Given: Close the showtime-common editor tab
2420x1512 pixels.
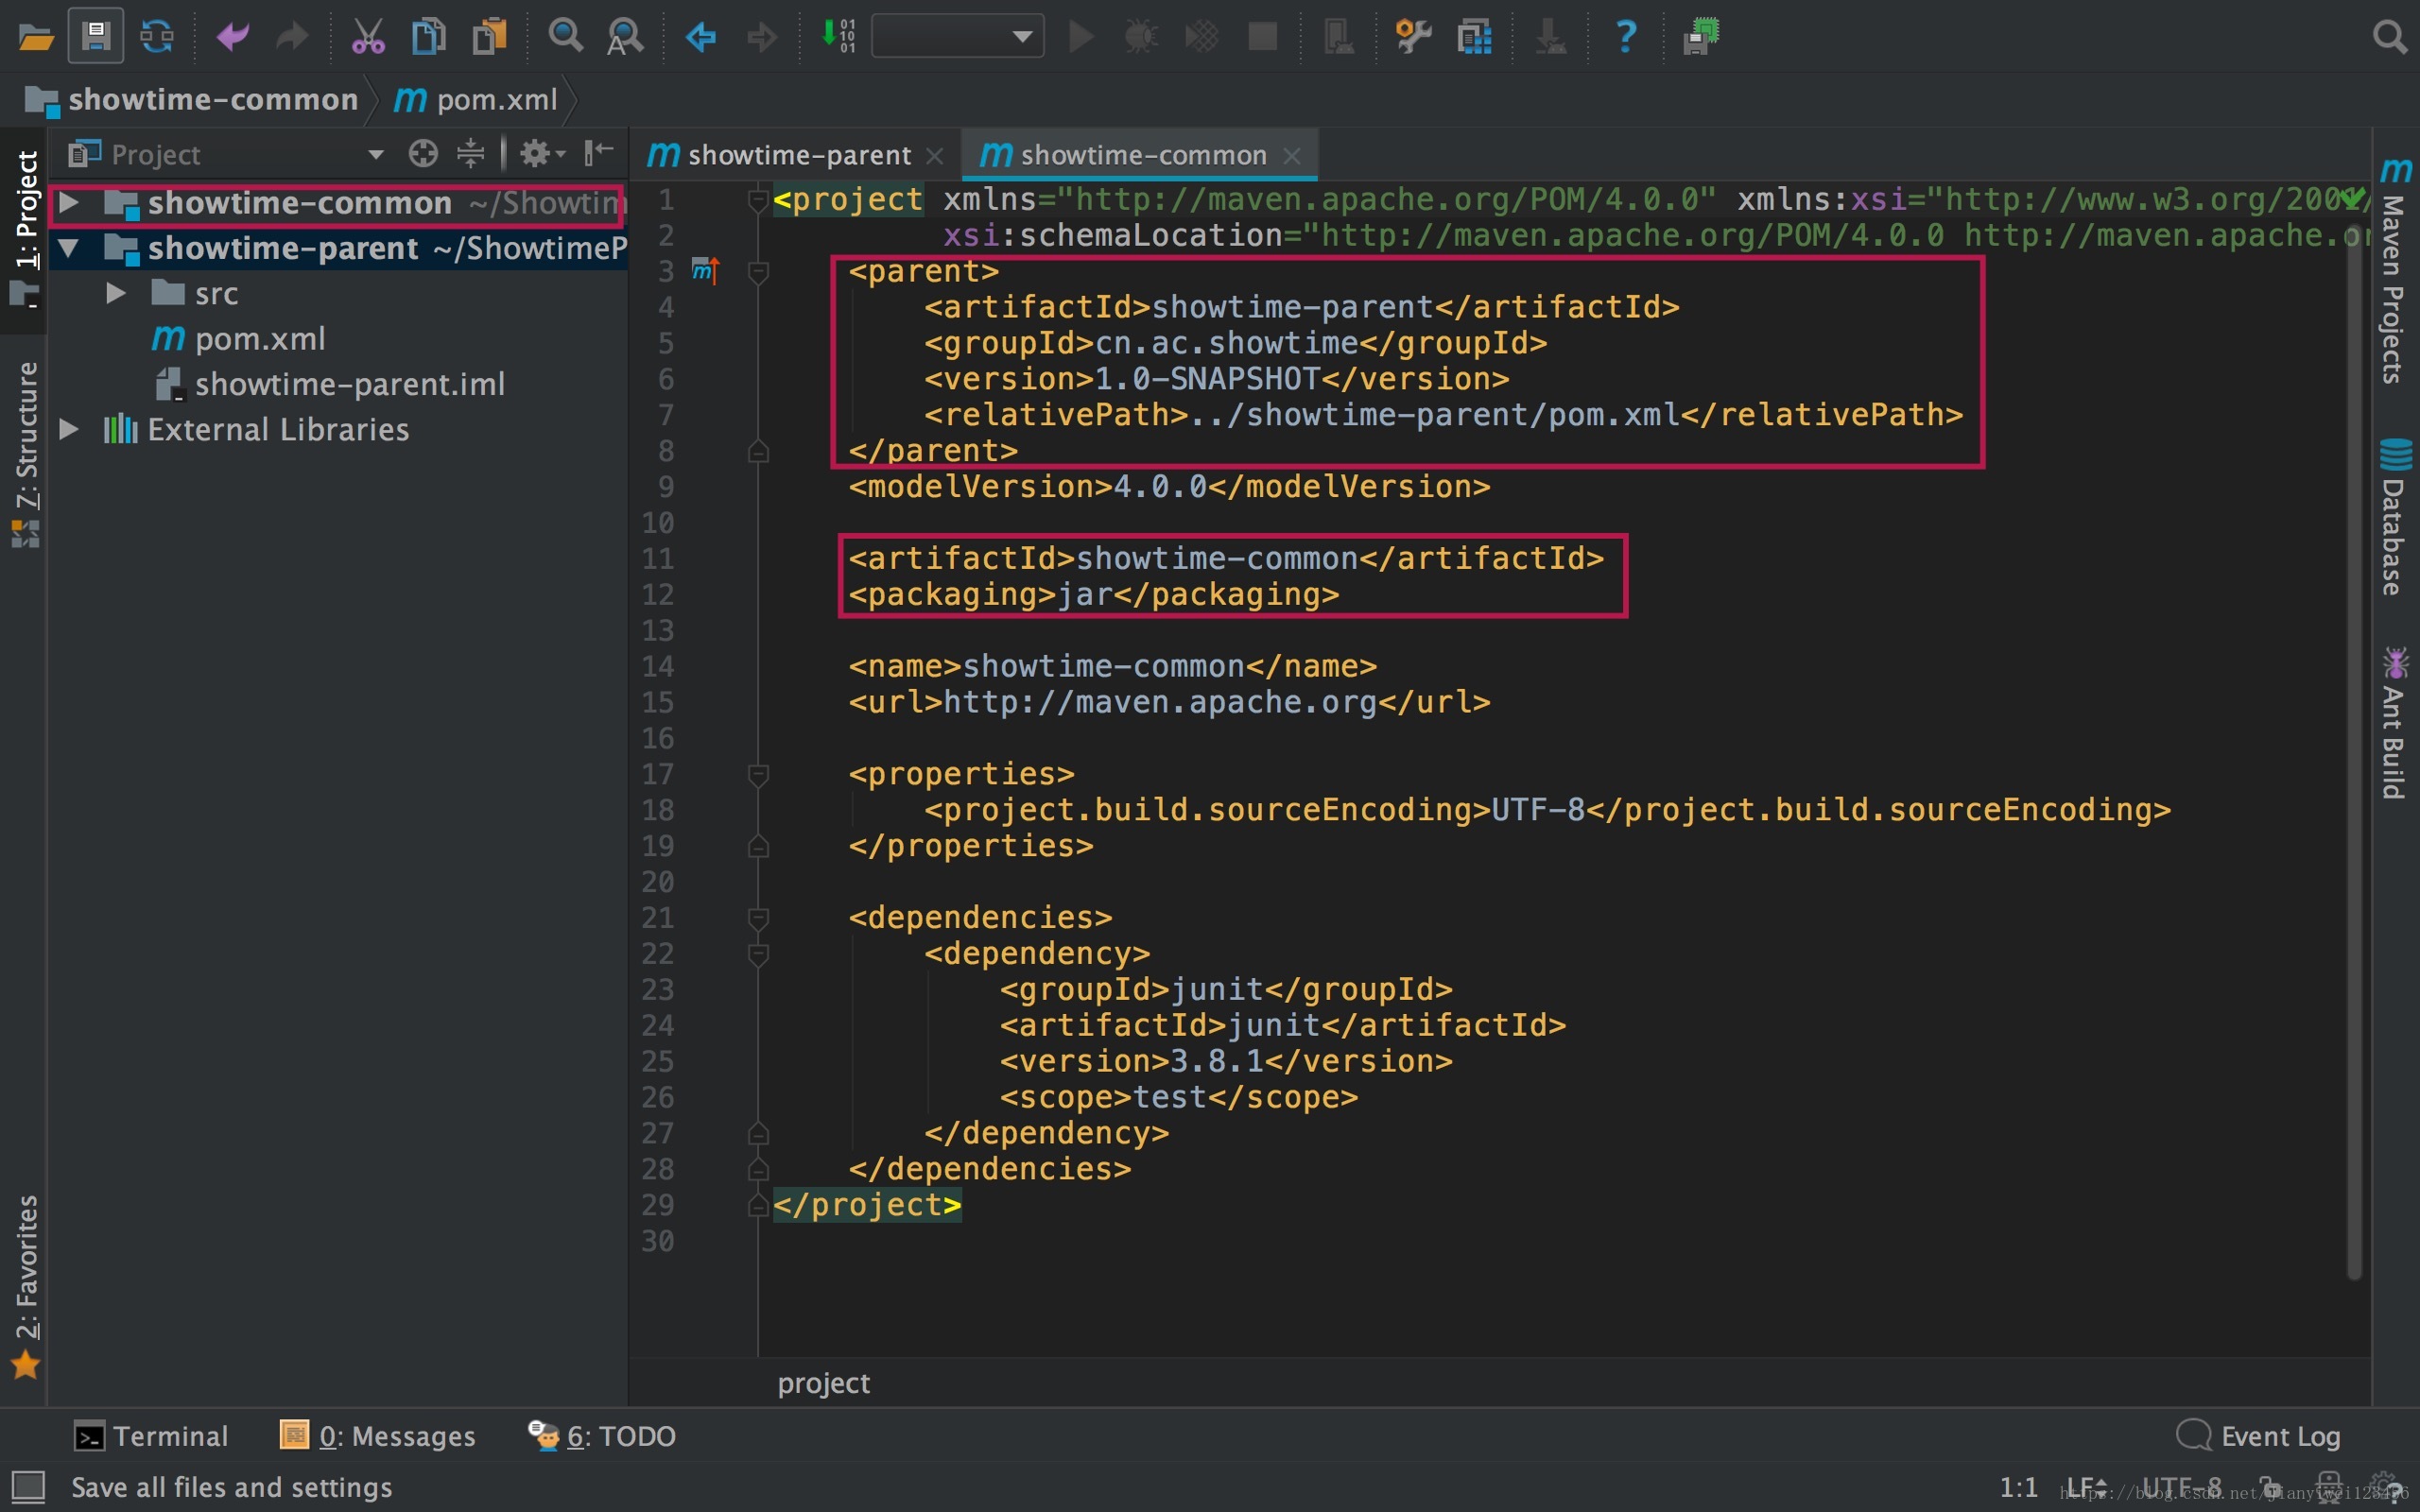Looking at the screenshot, I should [x=1291, y=156].
